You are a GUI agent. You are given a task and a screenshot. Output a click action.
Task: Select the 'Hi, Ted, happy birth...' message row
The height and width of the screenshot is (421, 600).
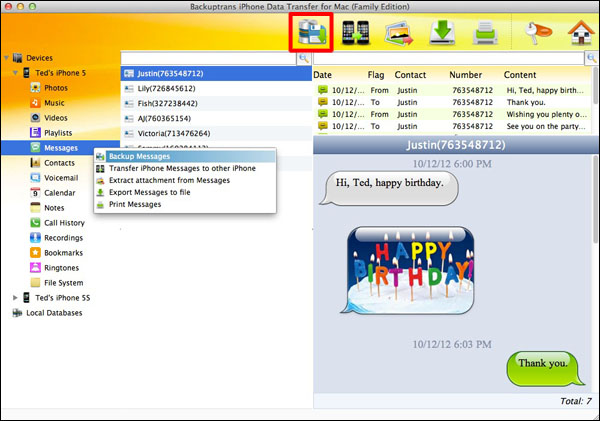453,90
